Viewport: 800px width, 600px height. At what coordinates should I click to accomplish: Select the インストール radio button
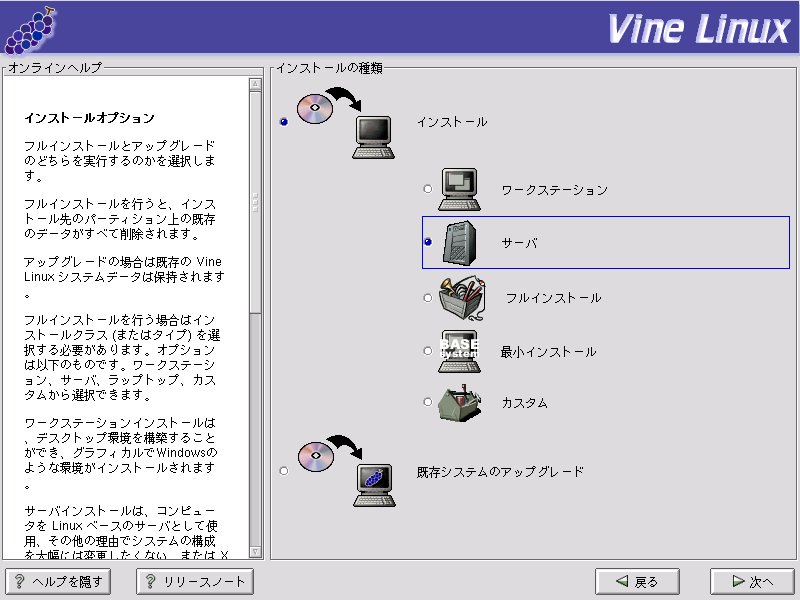point(284,121)
